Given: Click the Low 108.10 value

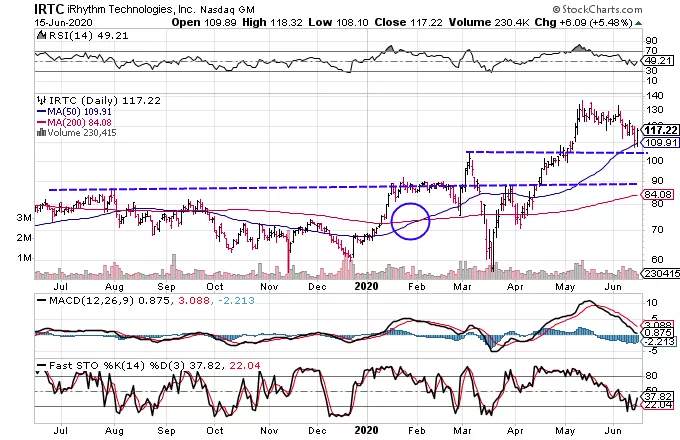Looking at the screenshot, I should tap(338, 23).
